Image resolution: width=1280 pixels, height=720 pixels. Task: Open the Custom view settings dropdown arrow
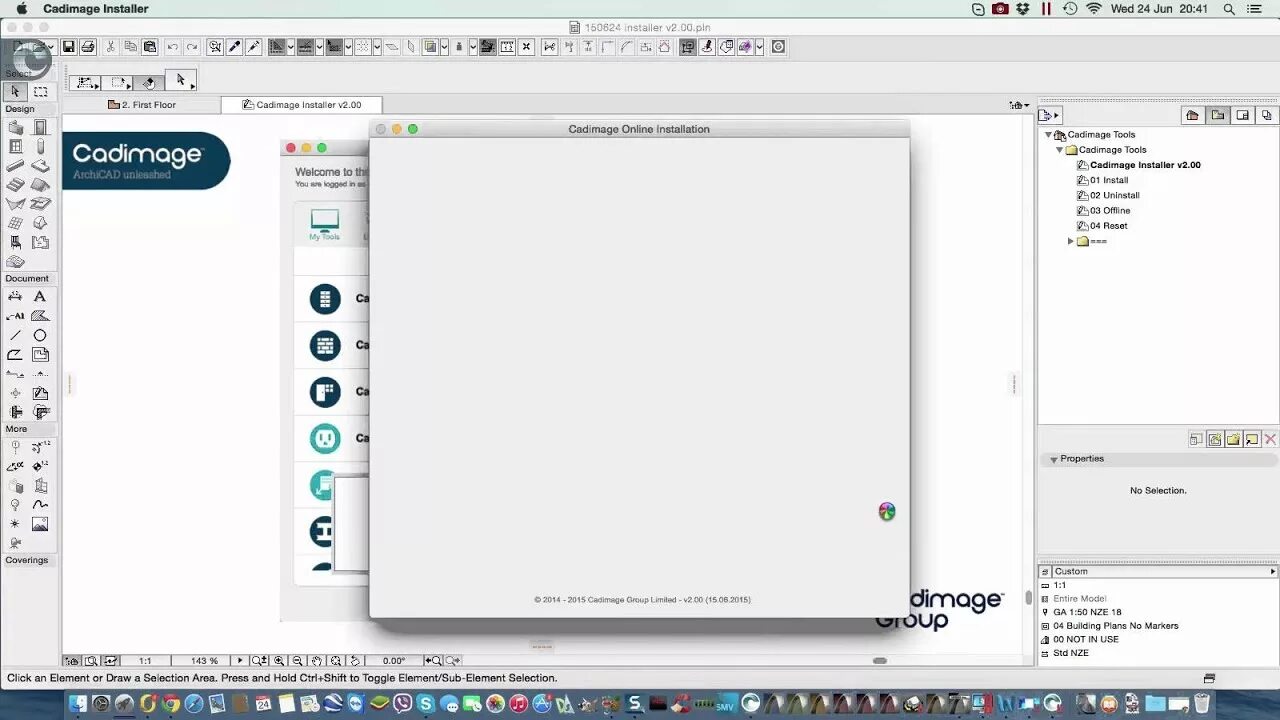(1273, 571)
